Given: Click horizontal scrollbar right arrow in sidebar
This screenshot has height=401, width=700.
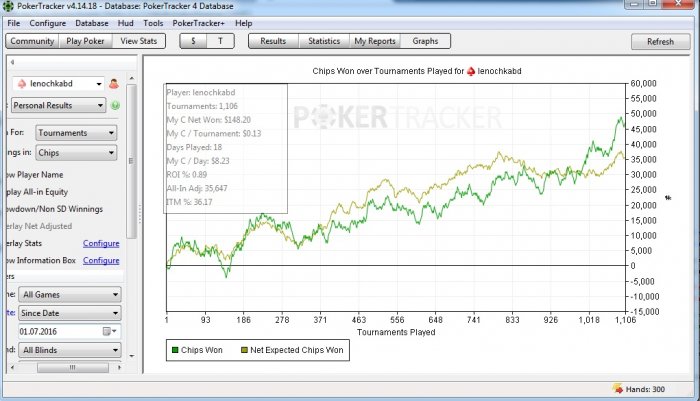Looking at the screenshot, I should tap(119, 368).
